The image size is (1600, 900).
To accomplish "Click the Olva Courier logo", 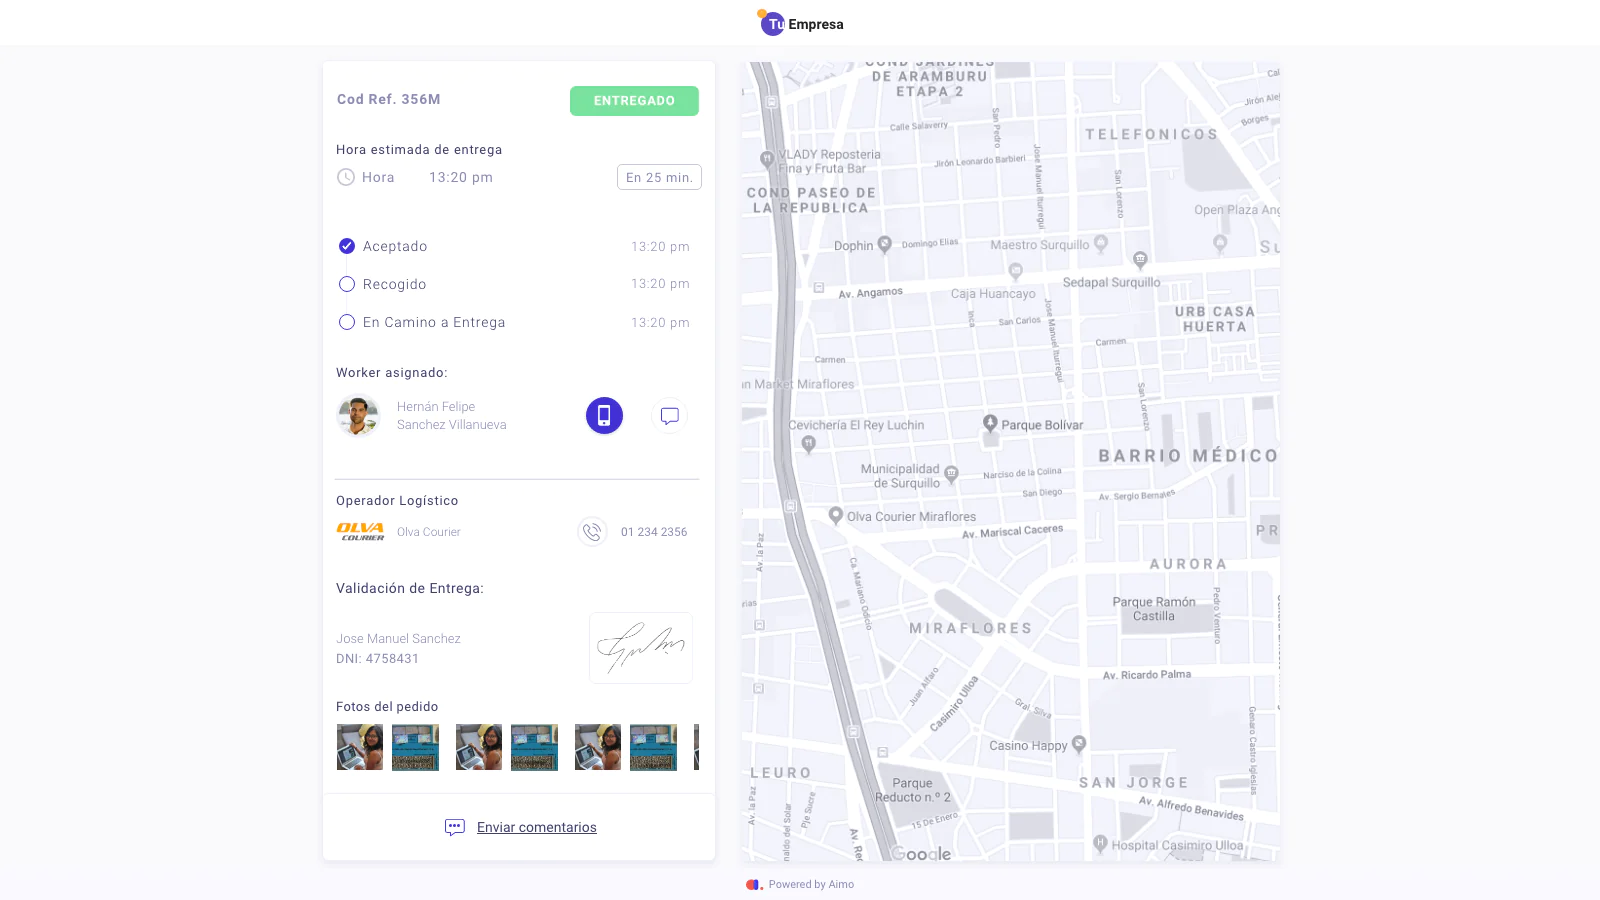I will pos(360,531).
